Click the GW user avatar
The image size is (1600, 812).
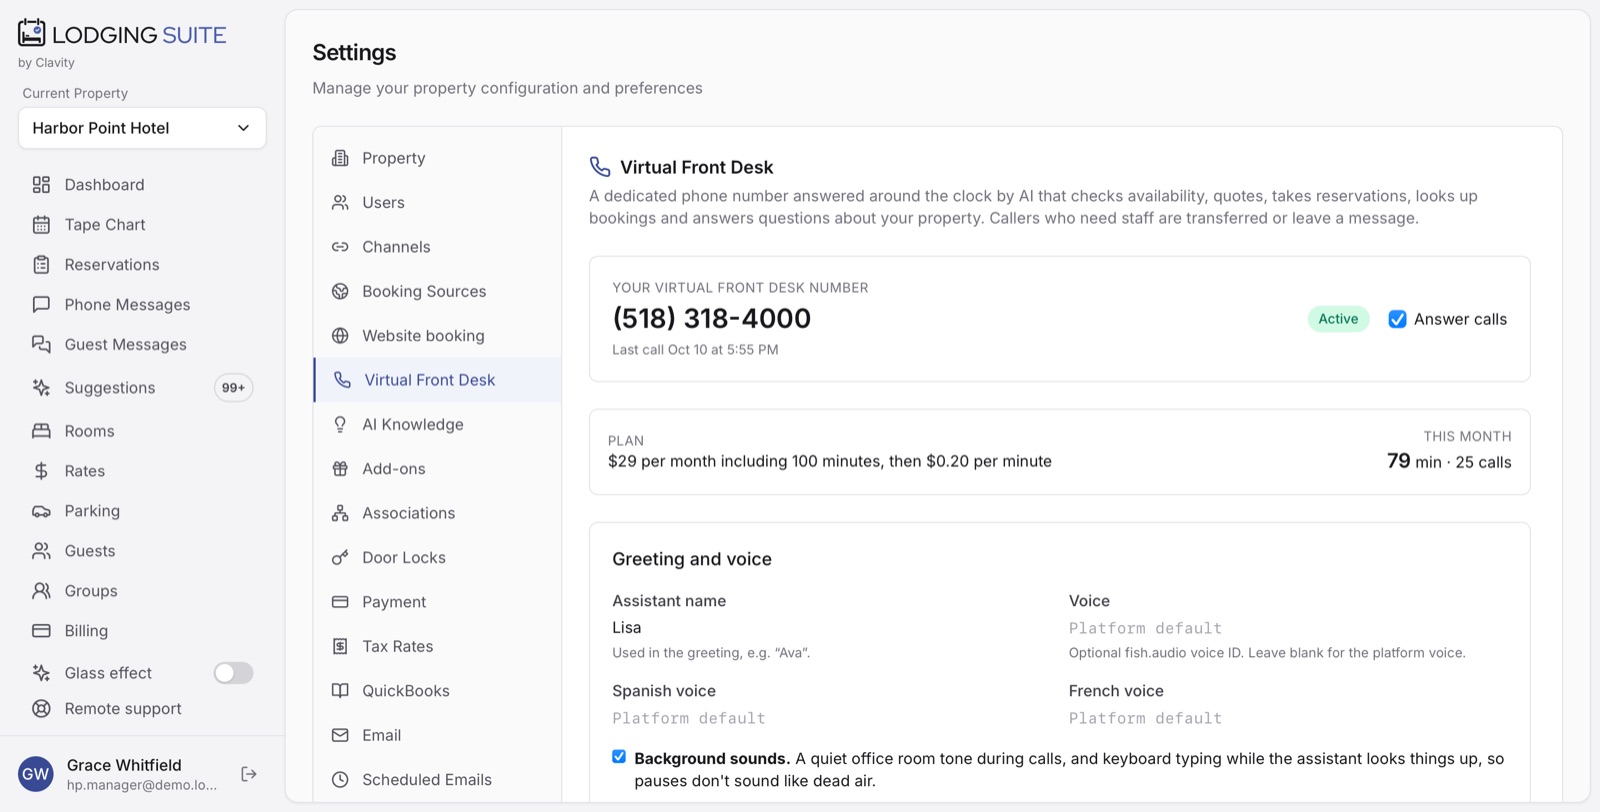pos(36,774)
